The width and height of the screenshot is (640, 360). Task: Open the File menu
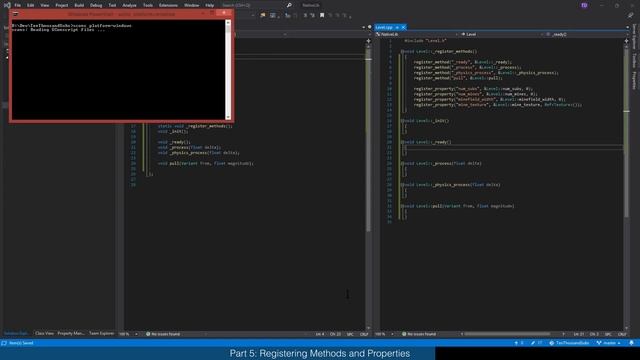point(18,5)
